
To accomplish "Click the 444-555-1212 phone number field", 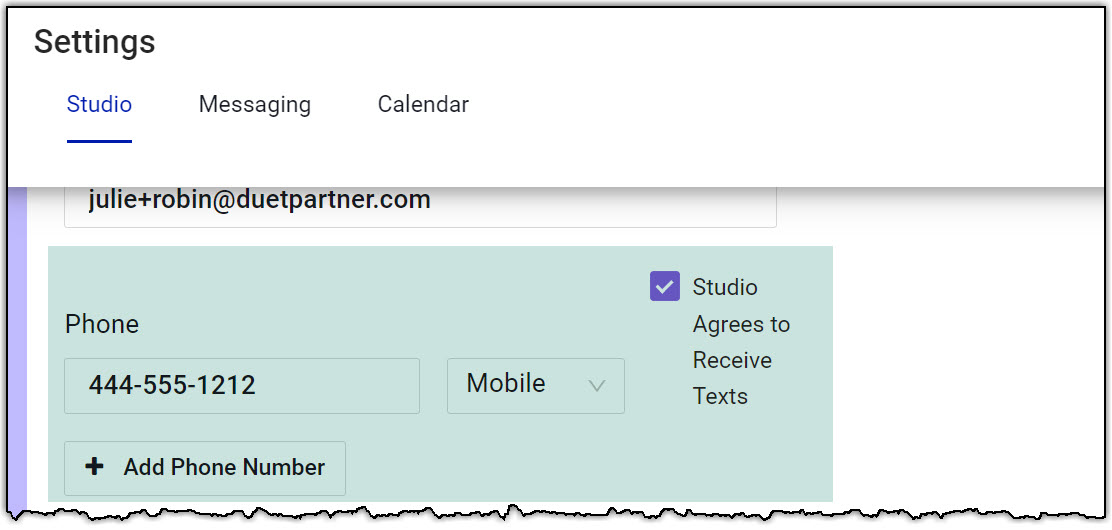I will [x=242, y=385].
